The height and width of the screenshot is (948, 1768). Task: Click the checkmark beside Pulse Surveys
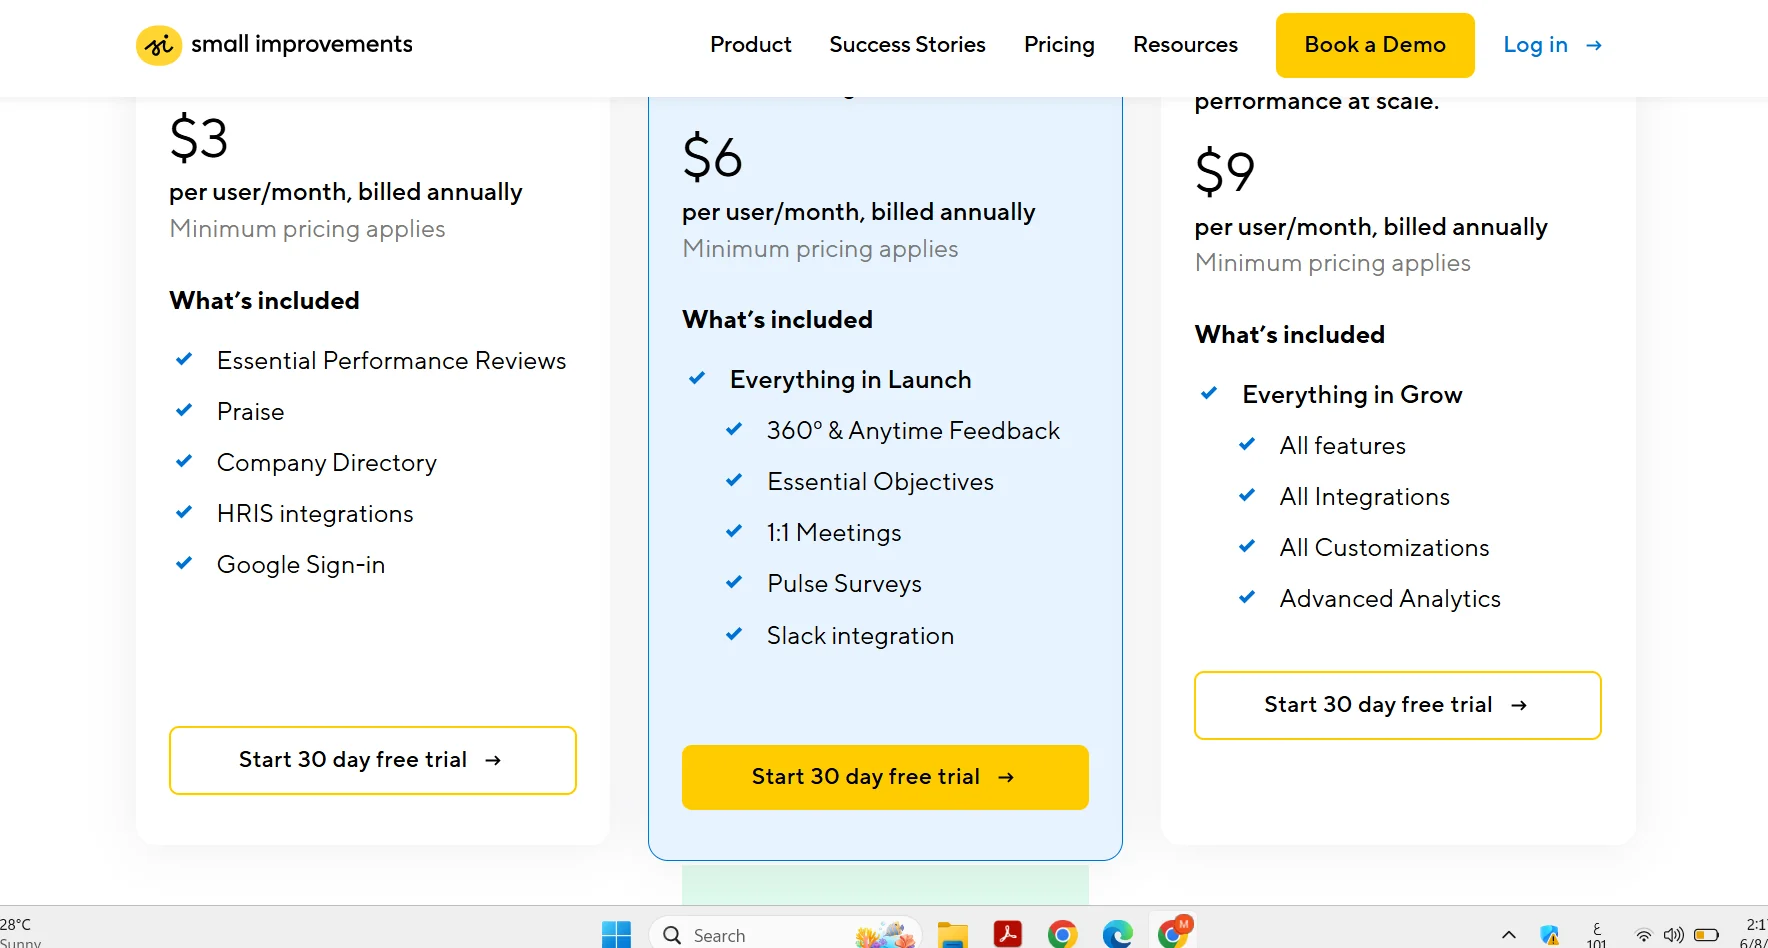(734, 582)
